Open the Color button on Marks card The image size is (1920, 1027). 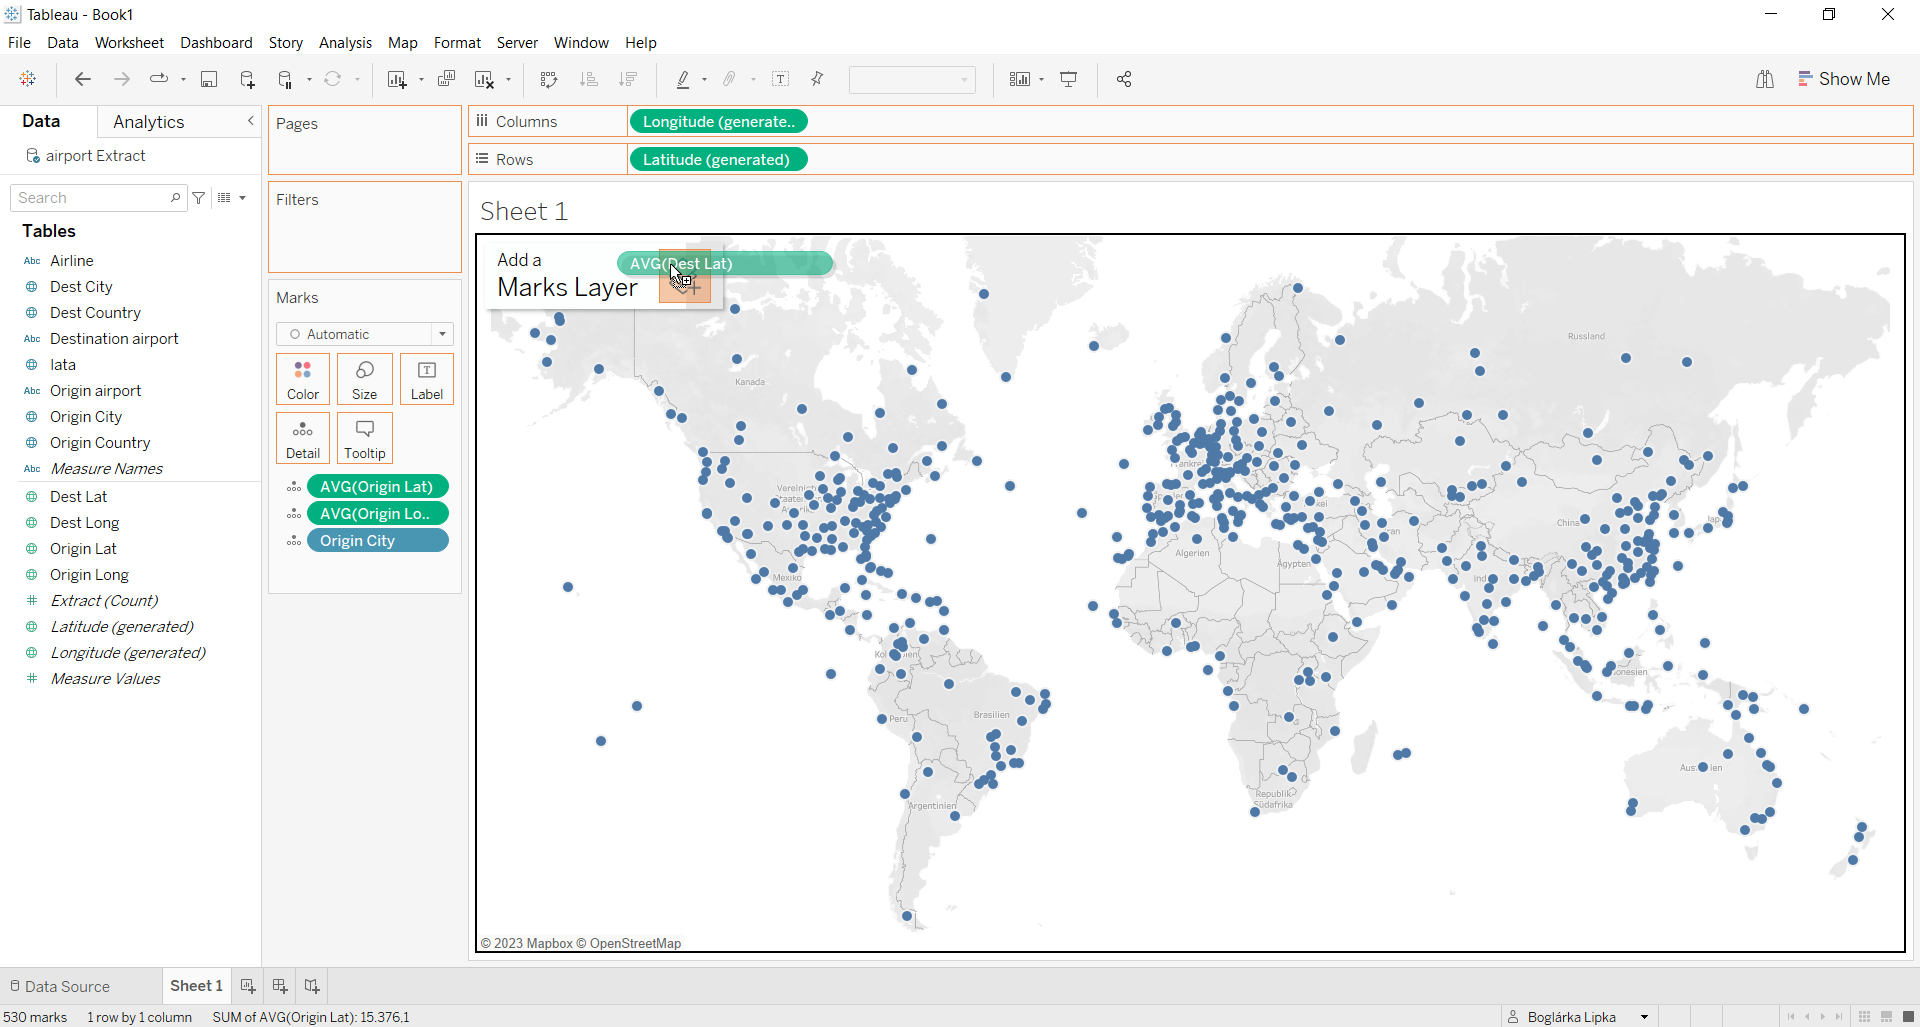[x=303, y=379]
